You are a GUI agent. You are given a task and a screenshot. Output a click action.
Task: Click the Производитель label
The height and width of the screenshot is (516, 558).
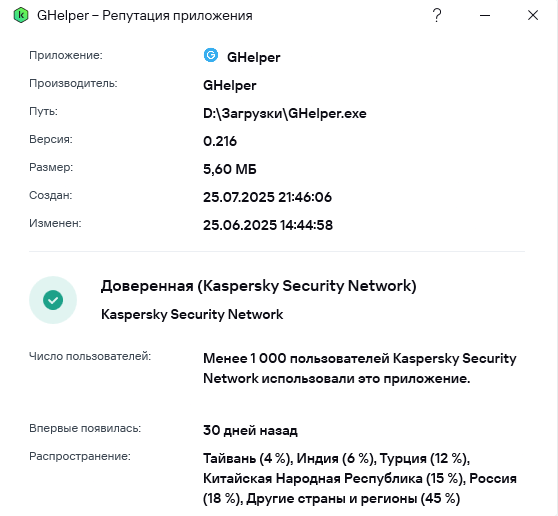(73, 83)
